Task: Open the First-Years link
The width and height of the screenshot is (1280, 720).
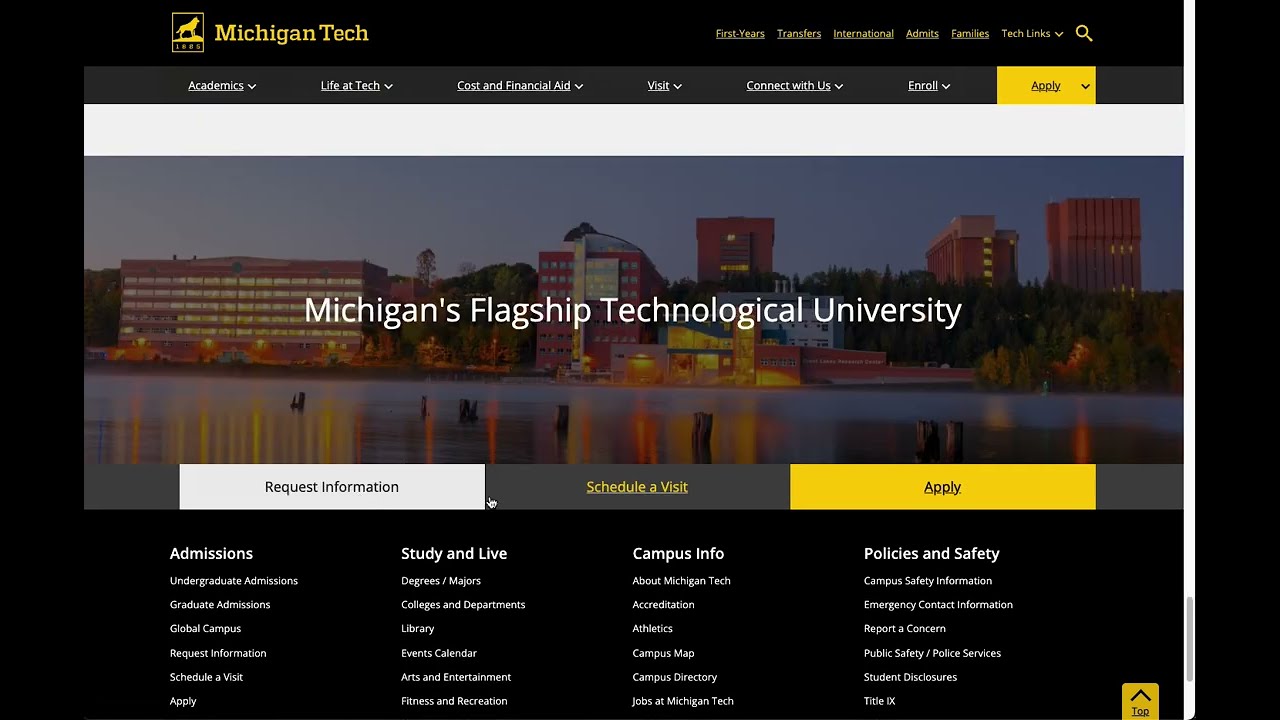Action: [740, 34]
